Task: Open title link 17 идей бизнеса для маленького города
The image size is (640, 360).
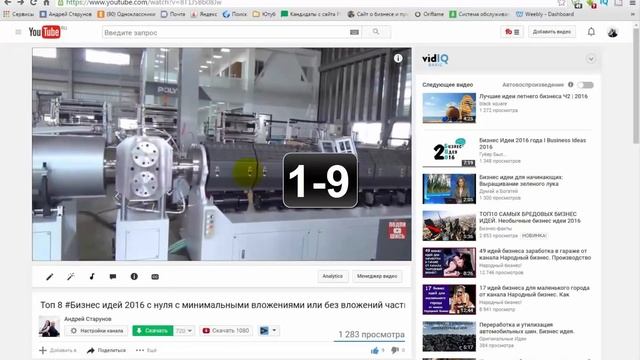Action: click(534, 291)
